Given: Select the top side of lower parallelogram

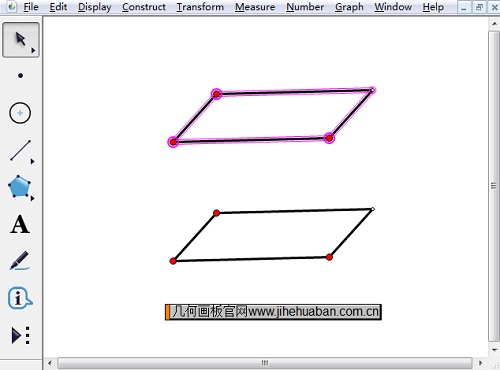Looking at the screenshot, I should (294, 211).
